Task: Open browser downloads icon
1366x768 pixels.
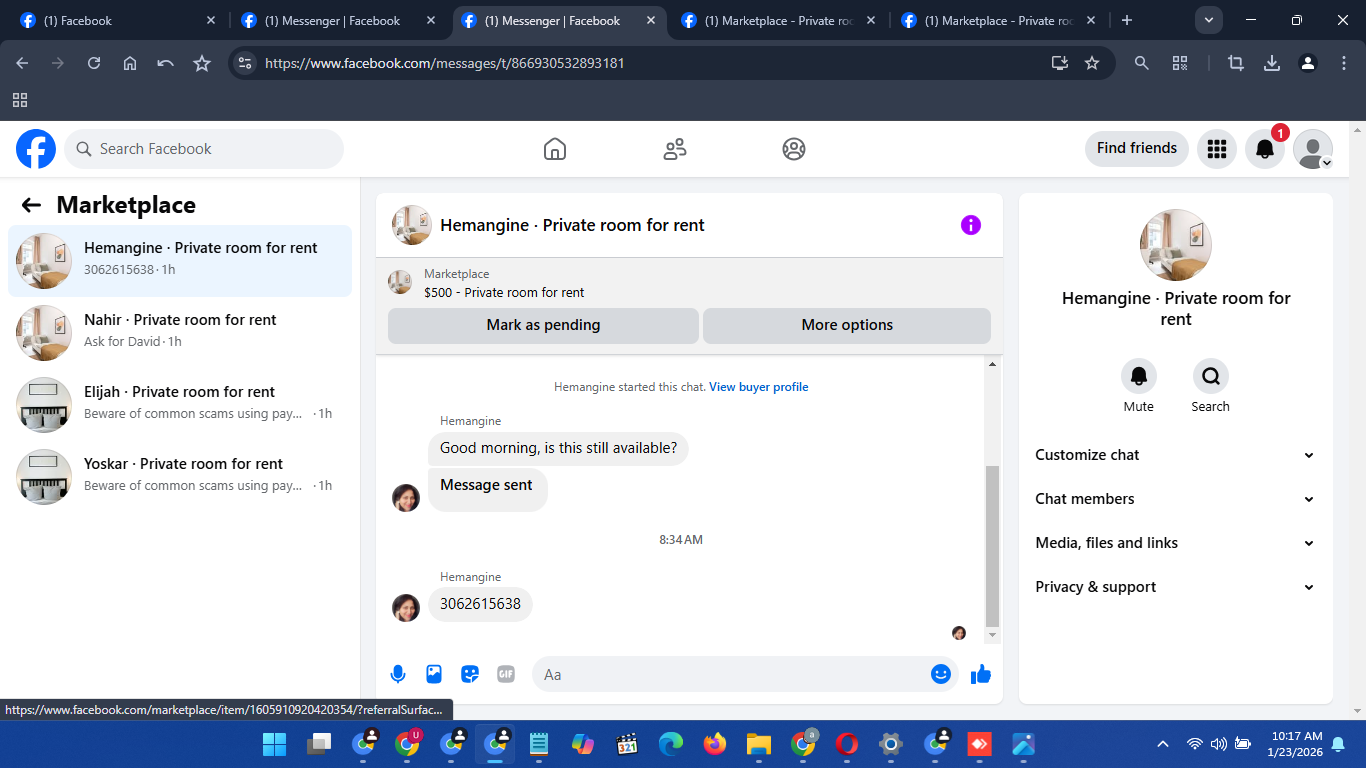Action: click(x=1272, y=63)
